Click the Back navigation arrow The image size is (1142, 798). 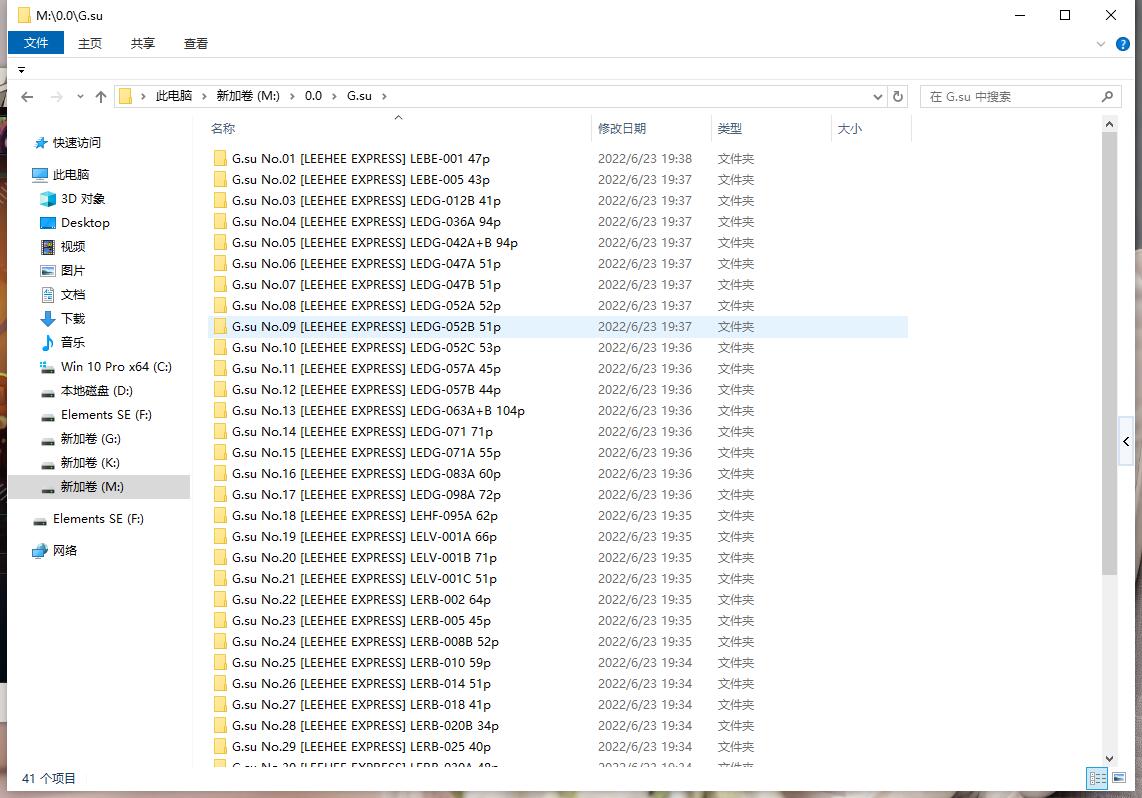coord(27,97)
